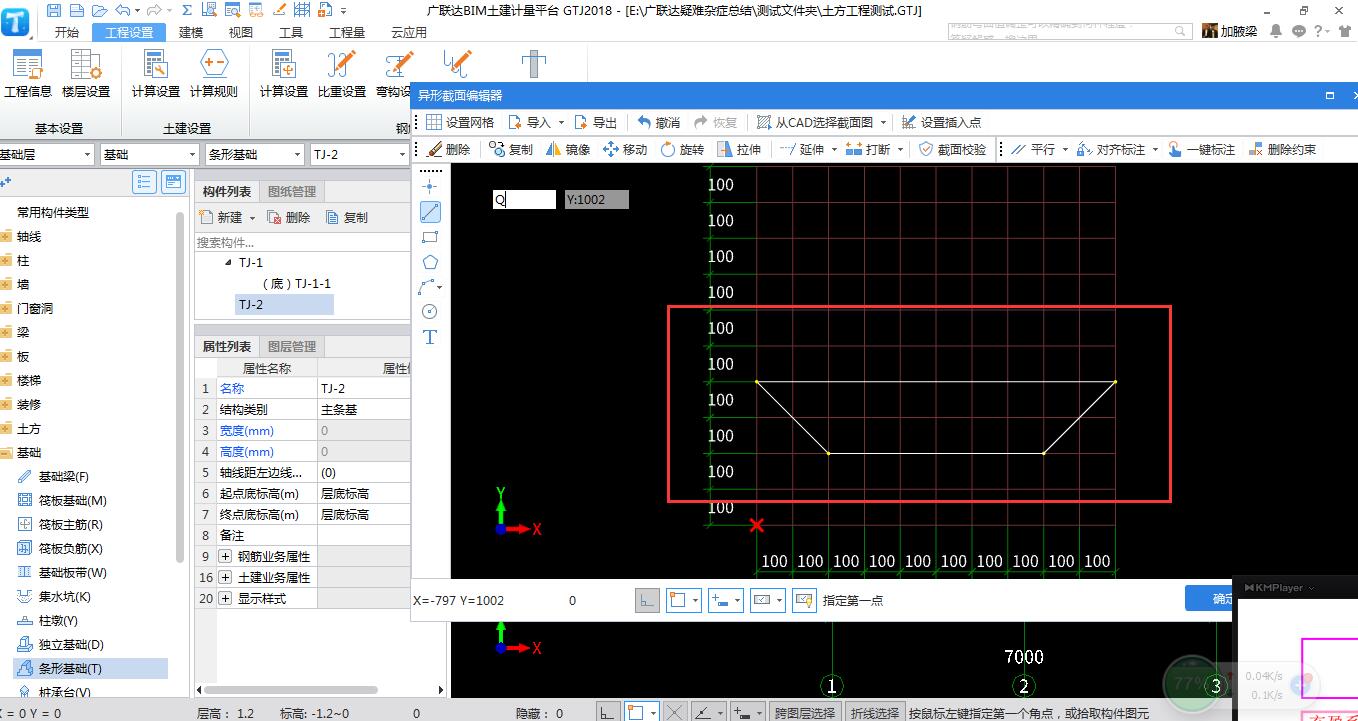Select the 旋转 rotate tool
Image resolution: width=1358 pixels, height=721 pixels.
coord(682,149)
